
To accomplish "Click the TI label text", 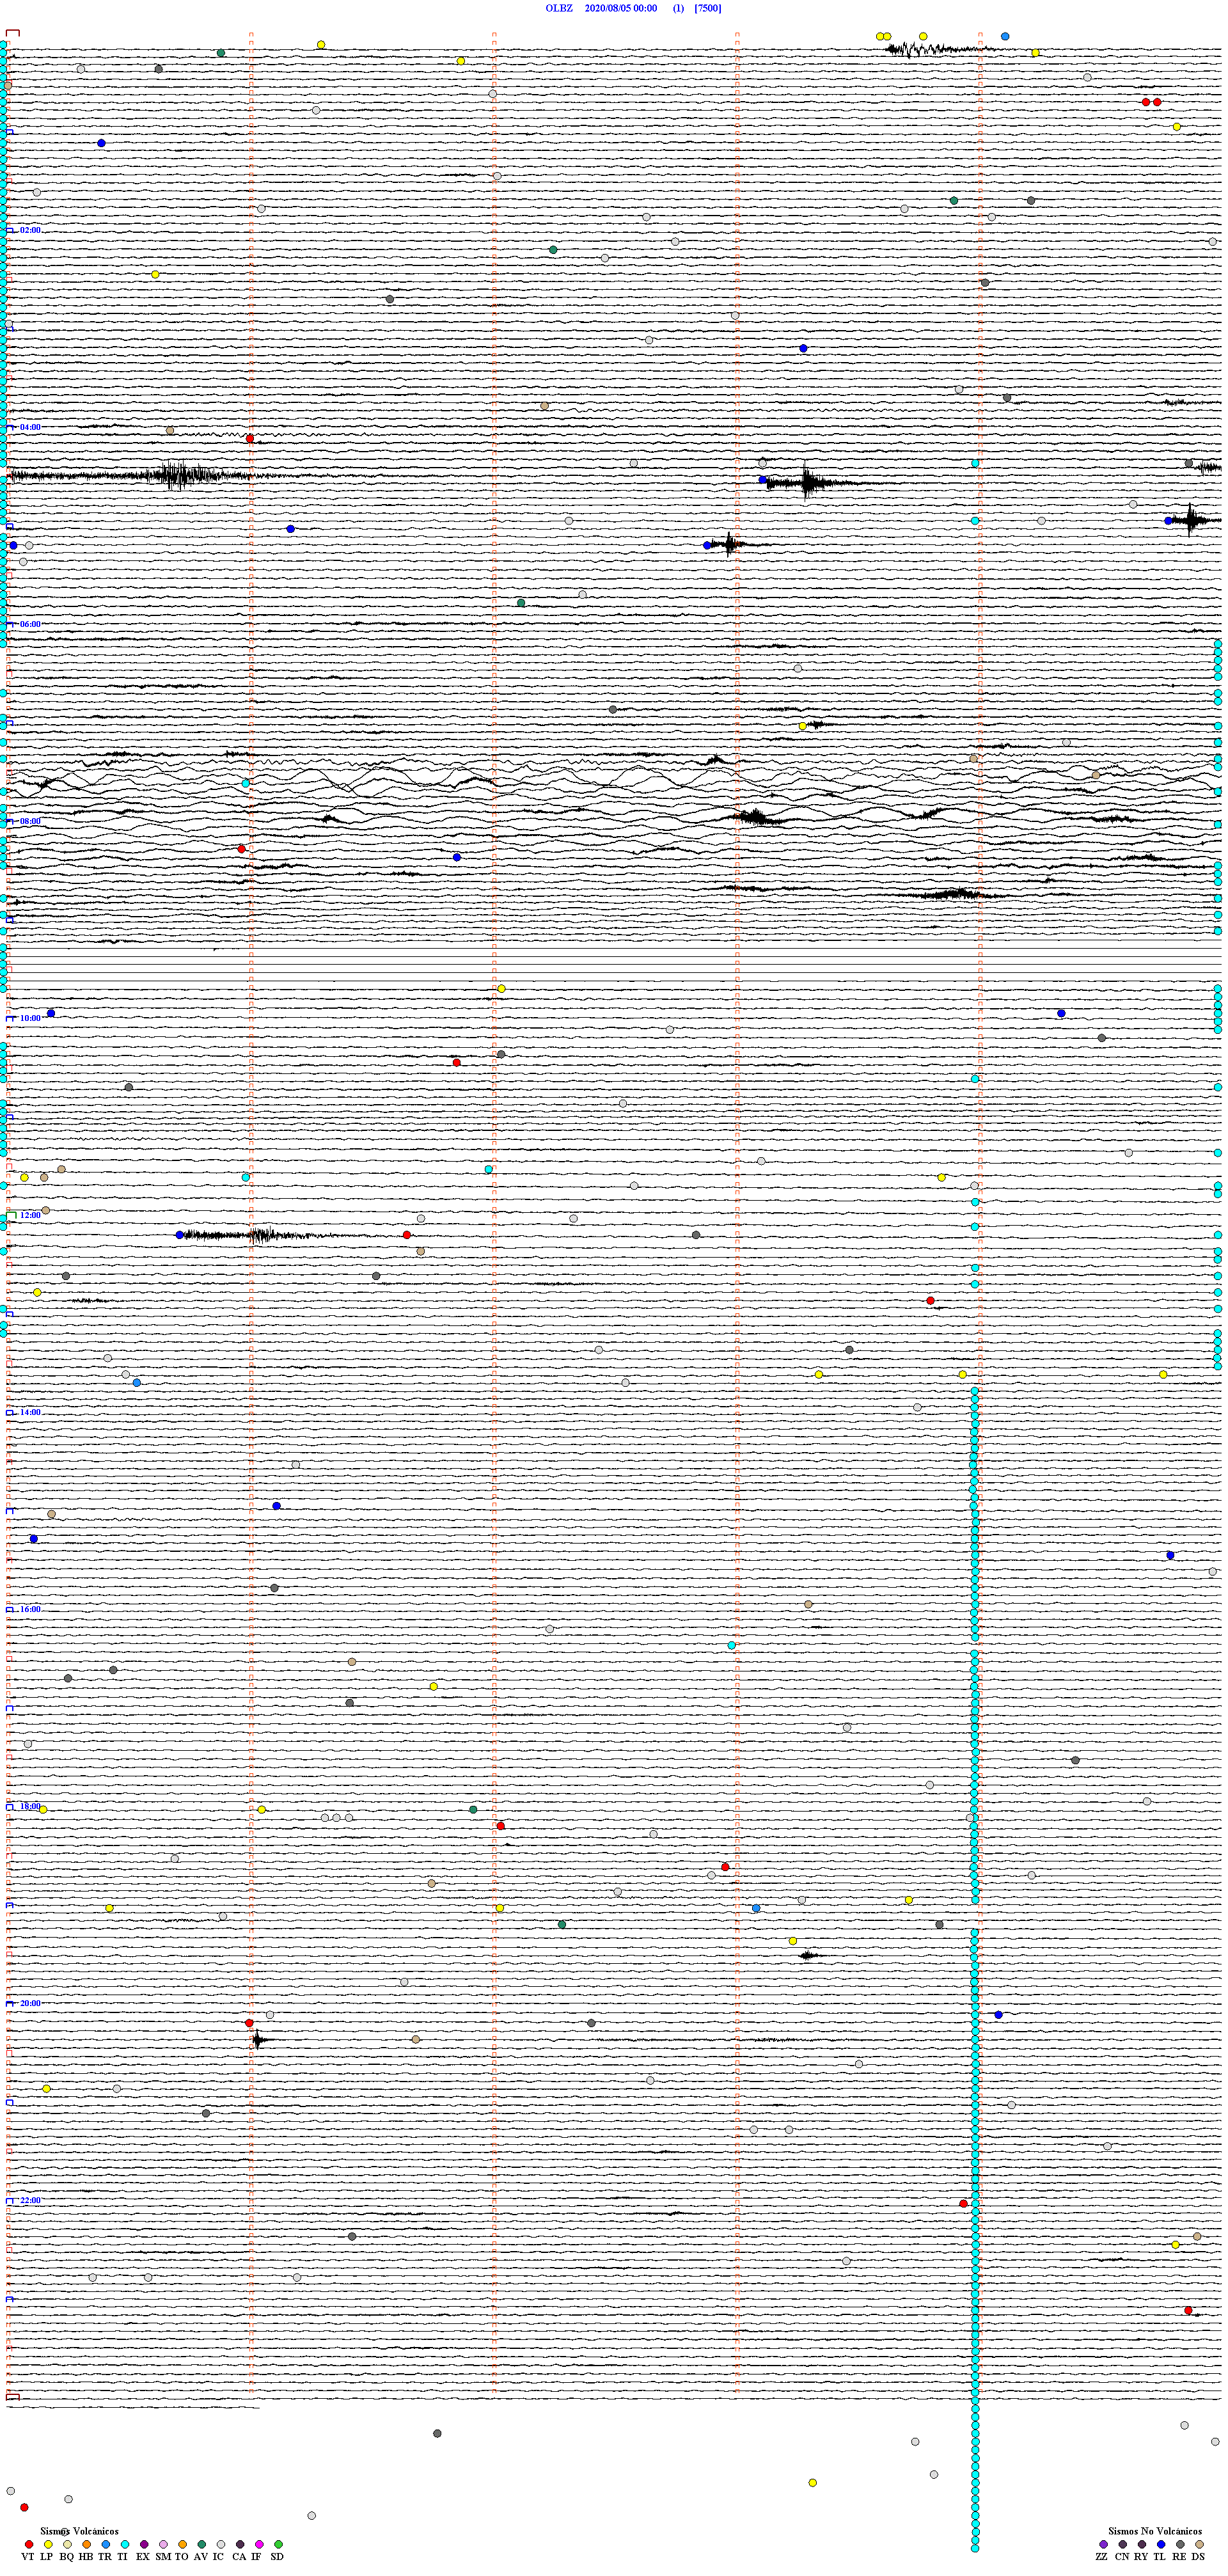I will click(122, 2556).
